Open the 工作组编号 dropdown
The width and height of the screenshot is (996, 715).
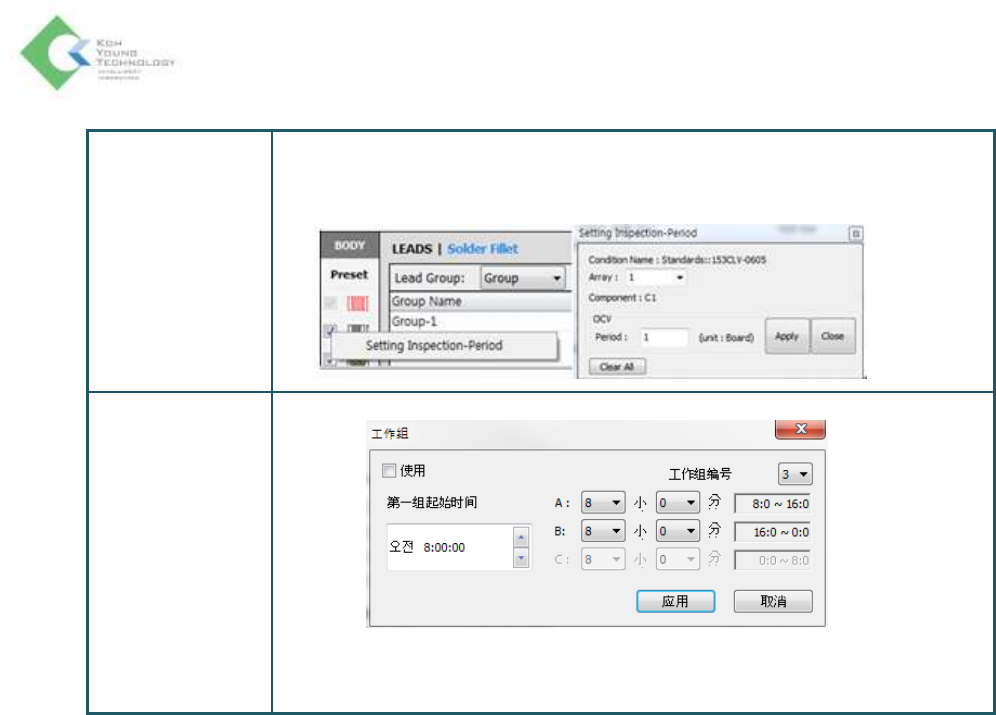tap(795, 474)
